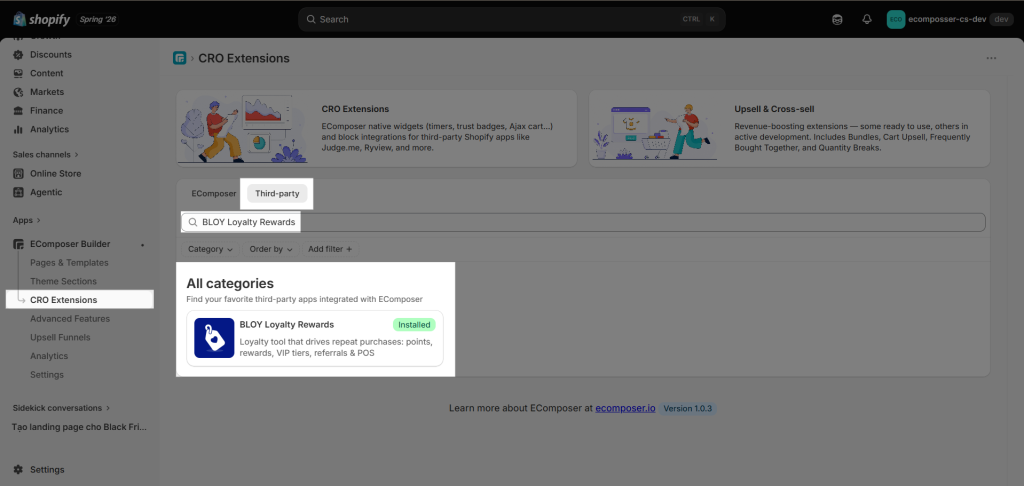The width and height of the screenshot is (1024, 486).
Task: Follow the ecomposer.io link
Action: pyautogui.click(x=625, y=408)
